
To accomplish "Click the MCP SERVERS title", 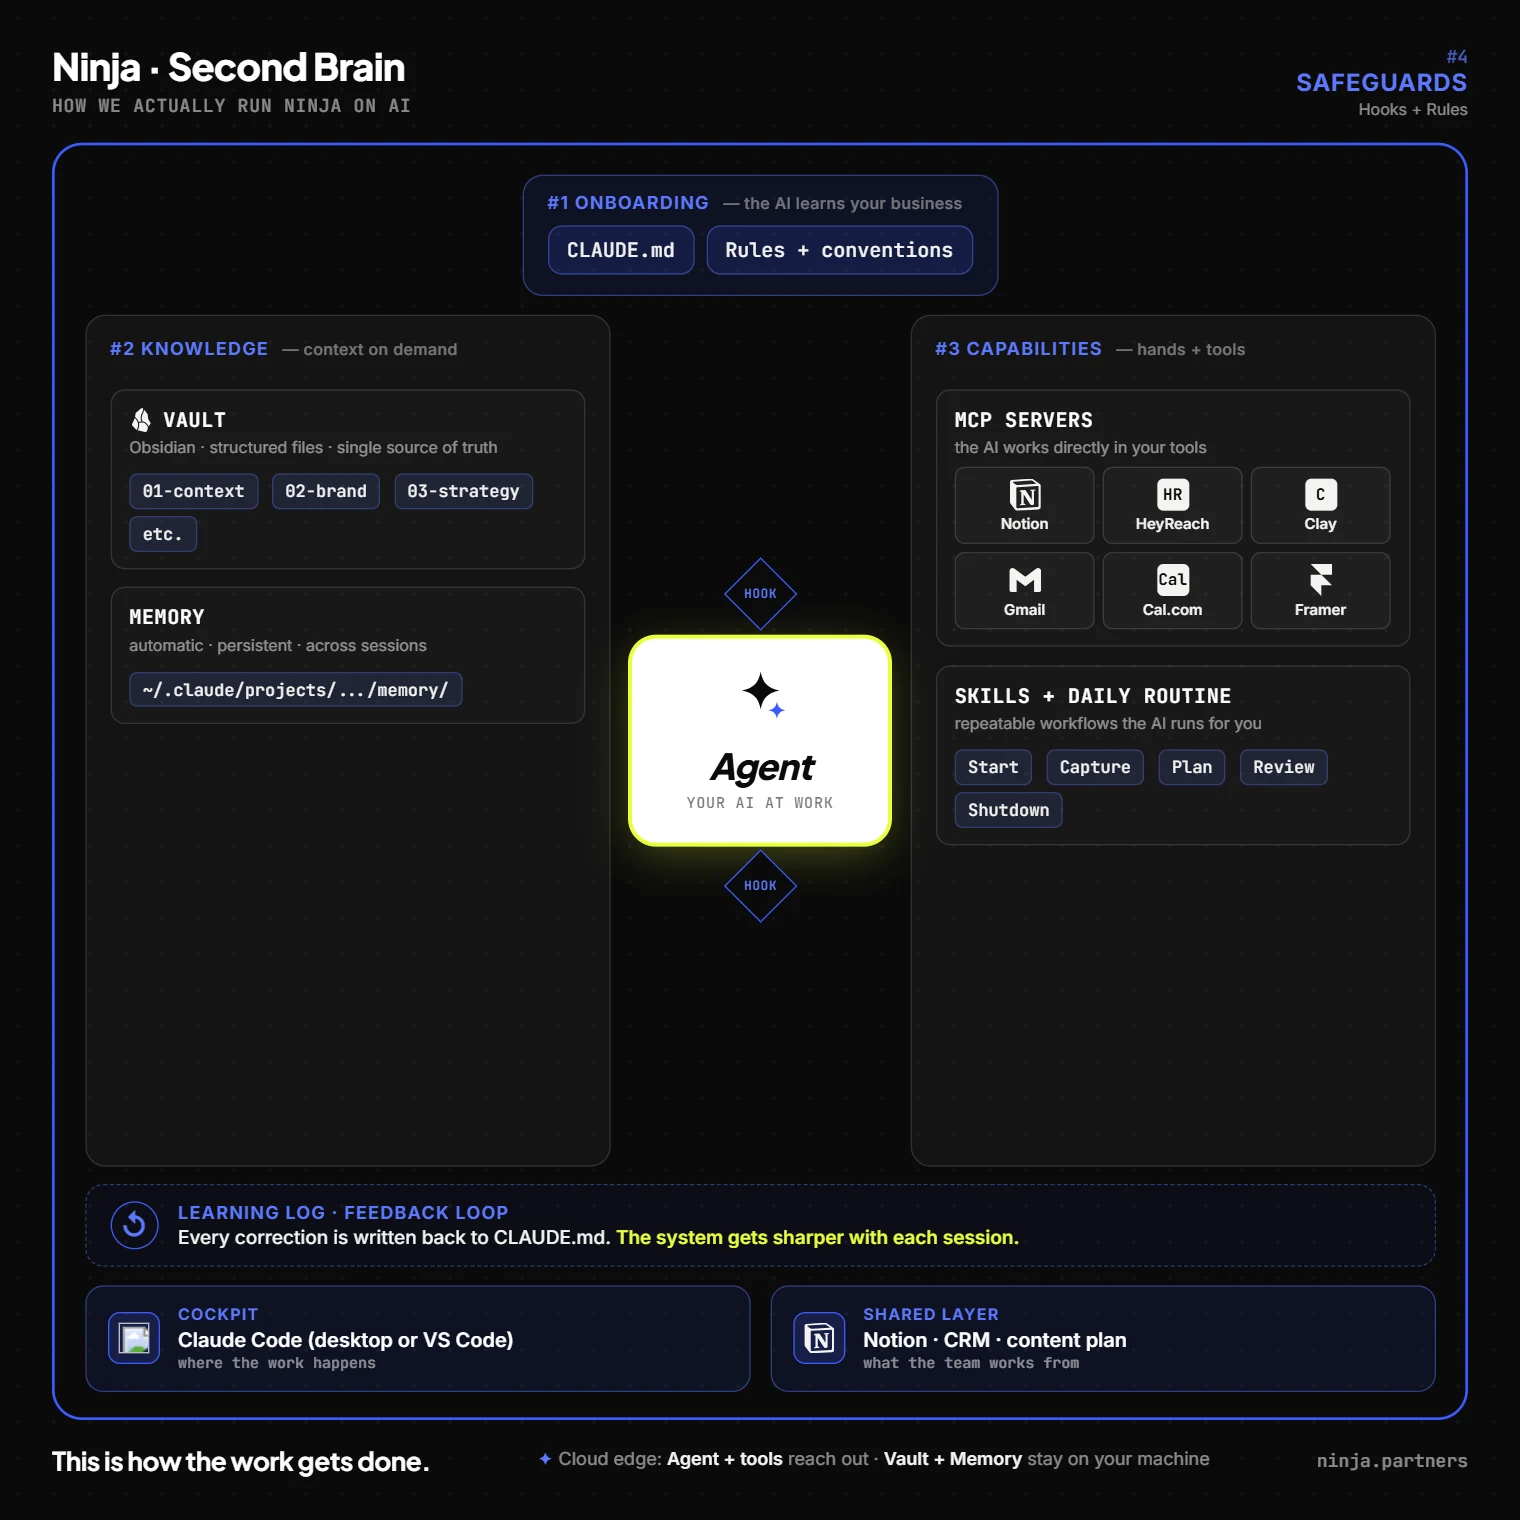I will pos(1023,420).
